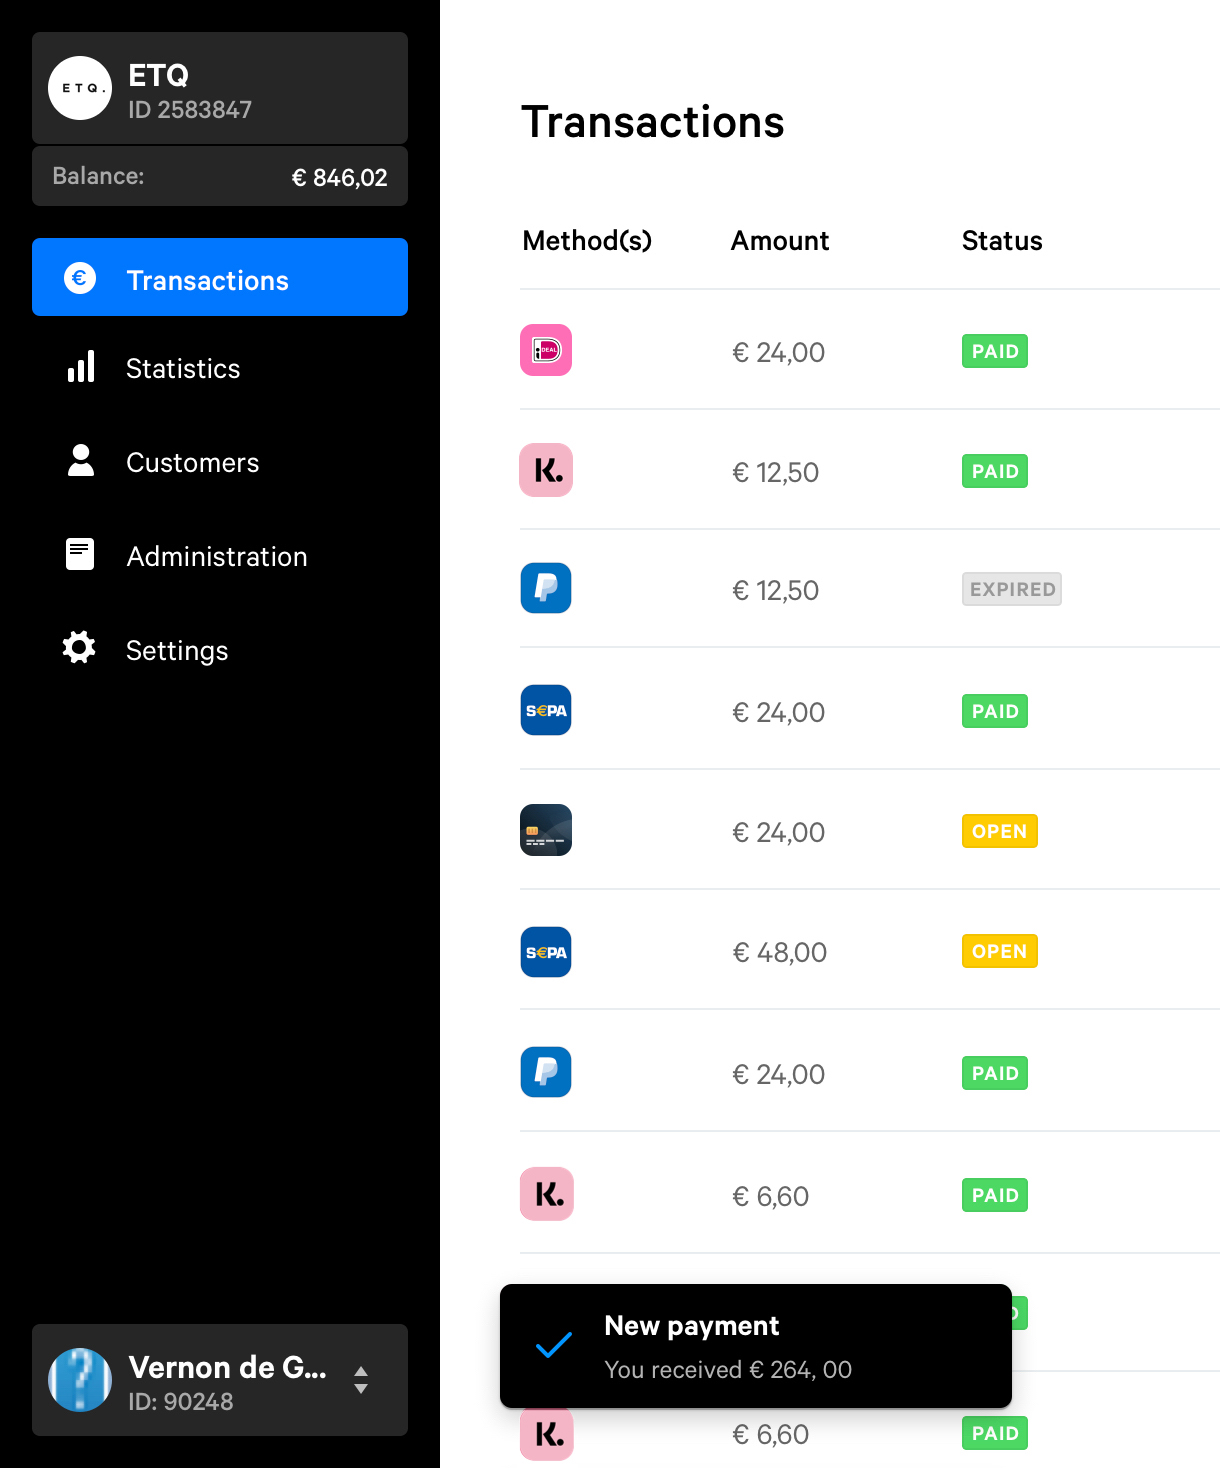Toggle the PAID badge on the € 24,00 iDEAL row
The width and height of the screenshot is (1220, 1468).
click(x=994, y=351)
